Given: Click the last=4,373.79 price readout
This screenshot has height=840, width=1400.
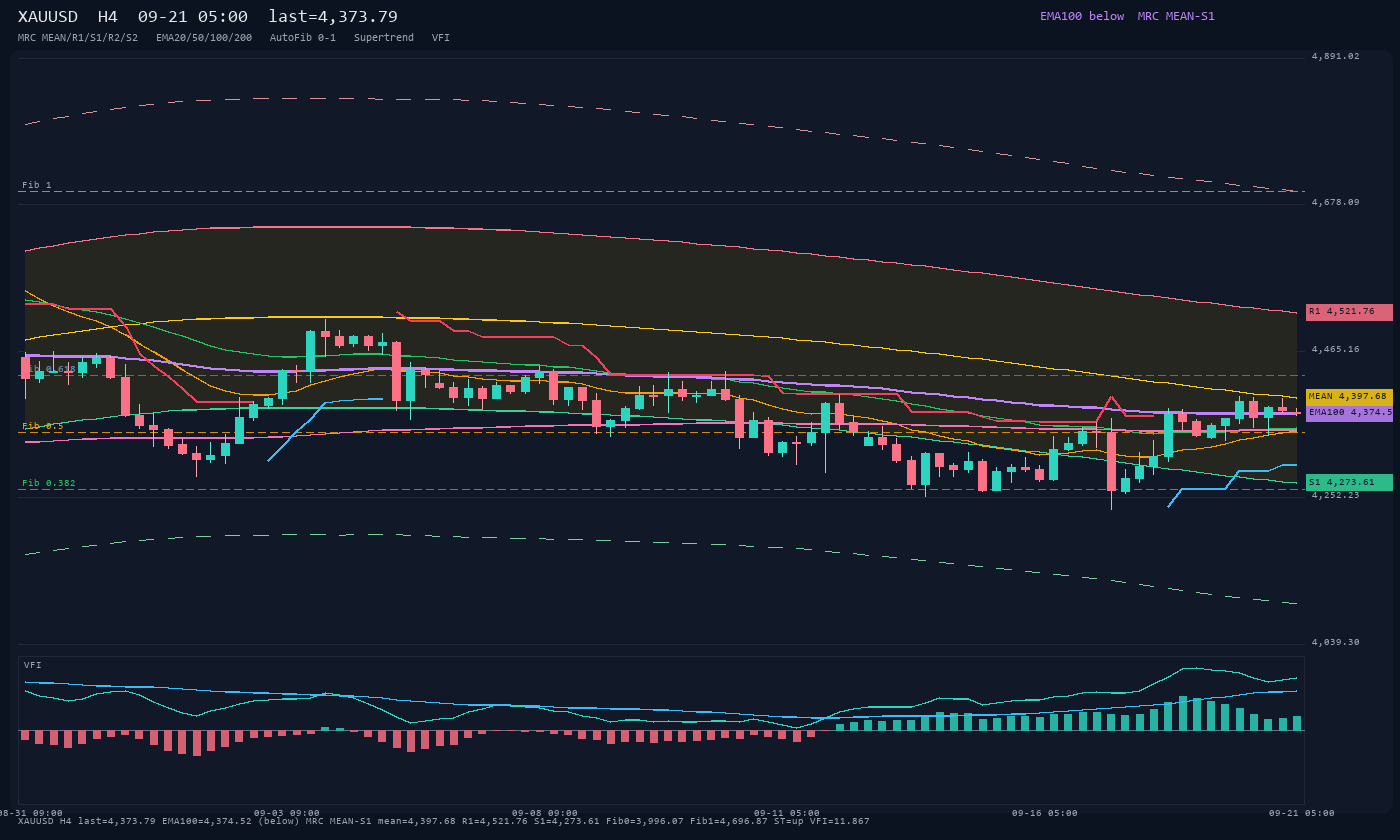Looking at the screenshot, I should (x=333, y=17).
